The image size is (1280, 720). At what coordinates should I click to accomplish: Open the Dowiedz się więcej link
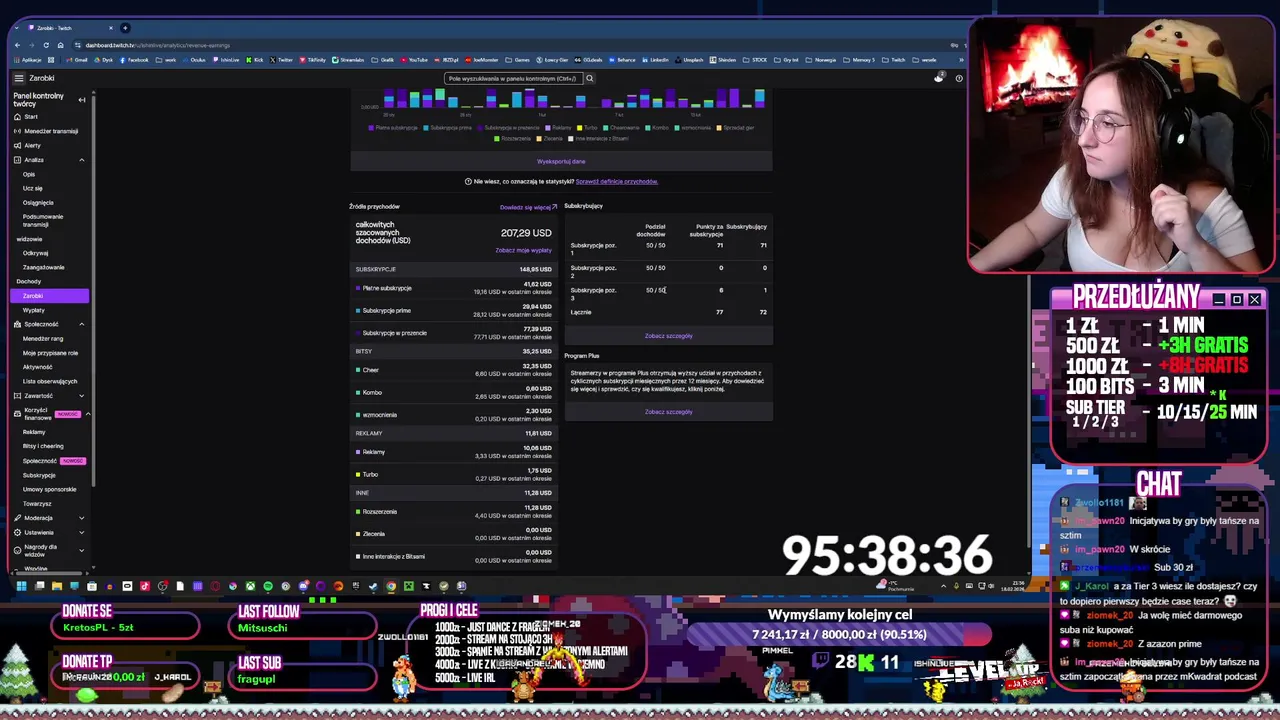[x=528, y=207]
